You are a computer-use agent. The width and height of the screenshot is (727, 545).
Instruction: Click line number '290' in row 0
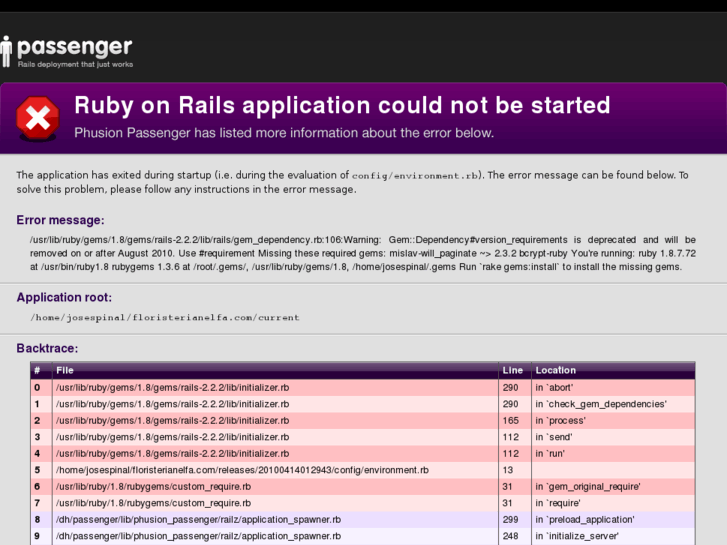(x=510, y=387)
